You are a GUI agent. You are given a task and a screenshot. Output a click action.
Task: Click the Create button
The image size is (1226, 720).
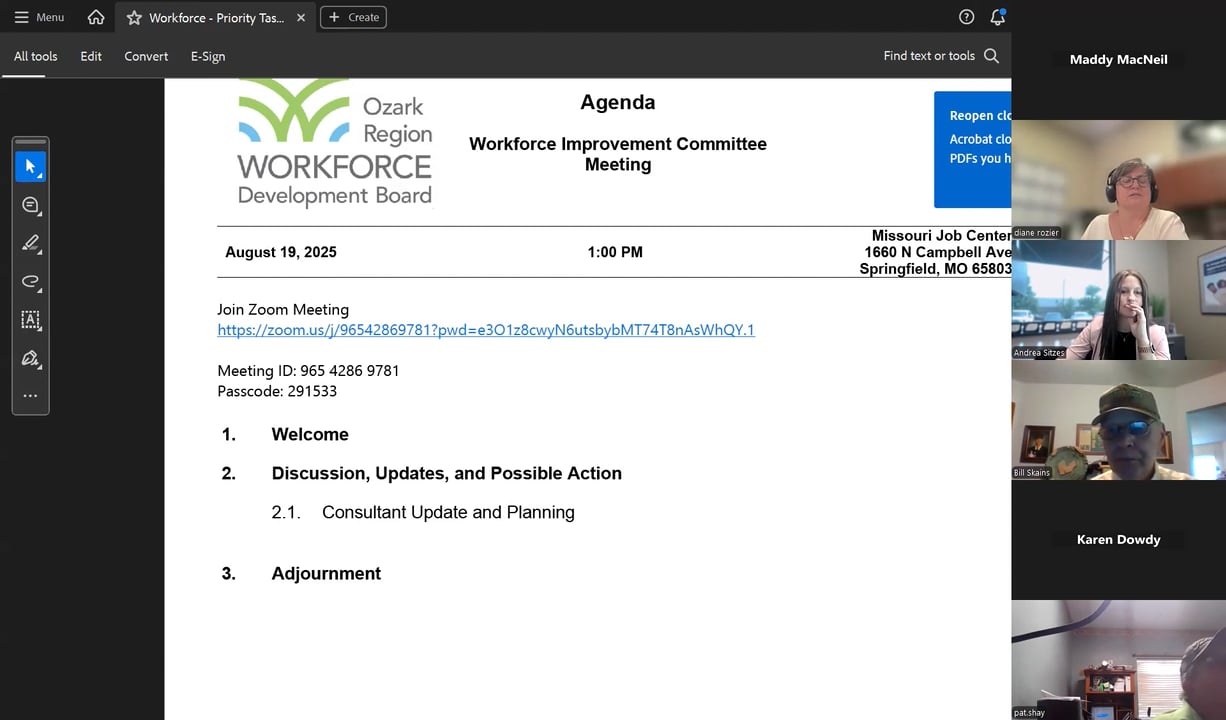point(353,17)
